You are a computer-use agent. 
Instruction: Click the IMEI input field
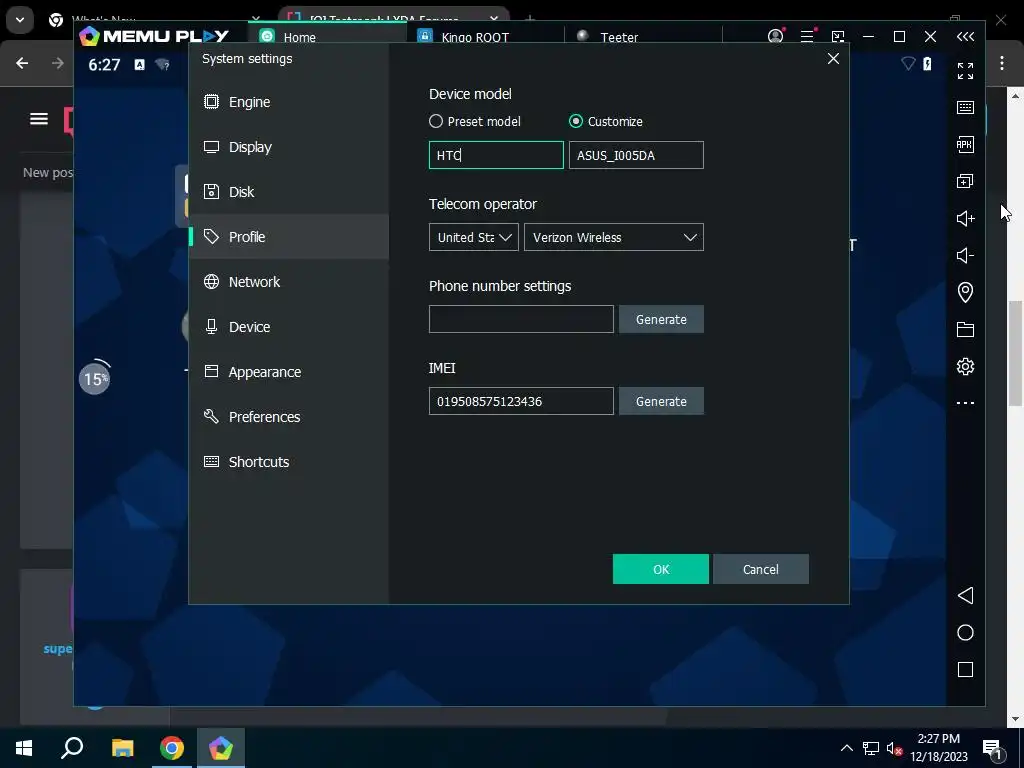pyautogui.click(x=521, y=401)
